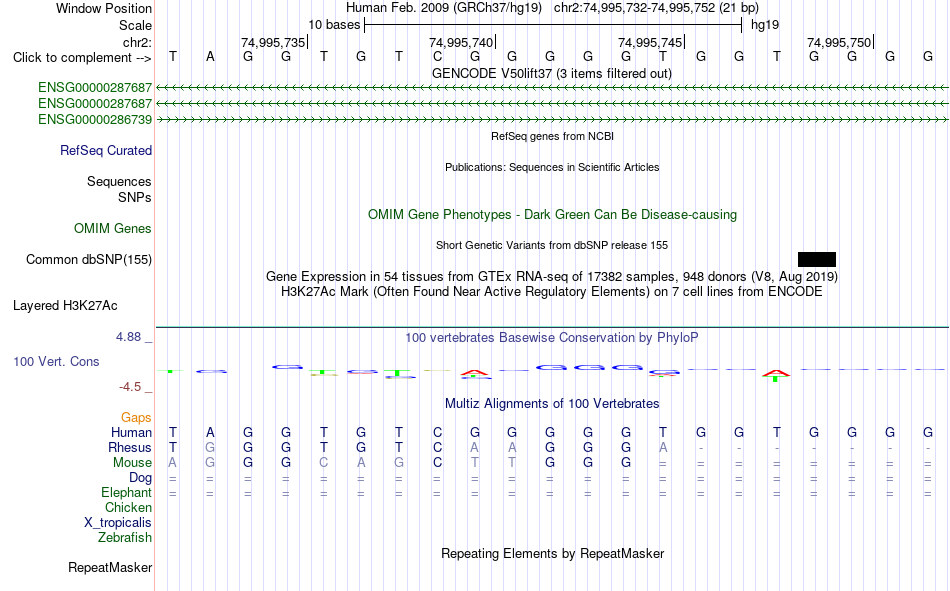Click the C base in the reference sequence

437,57
